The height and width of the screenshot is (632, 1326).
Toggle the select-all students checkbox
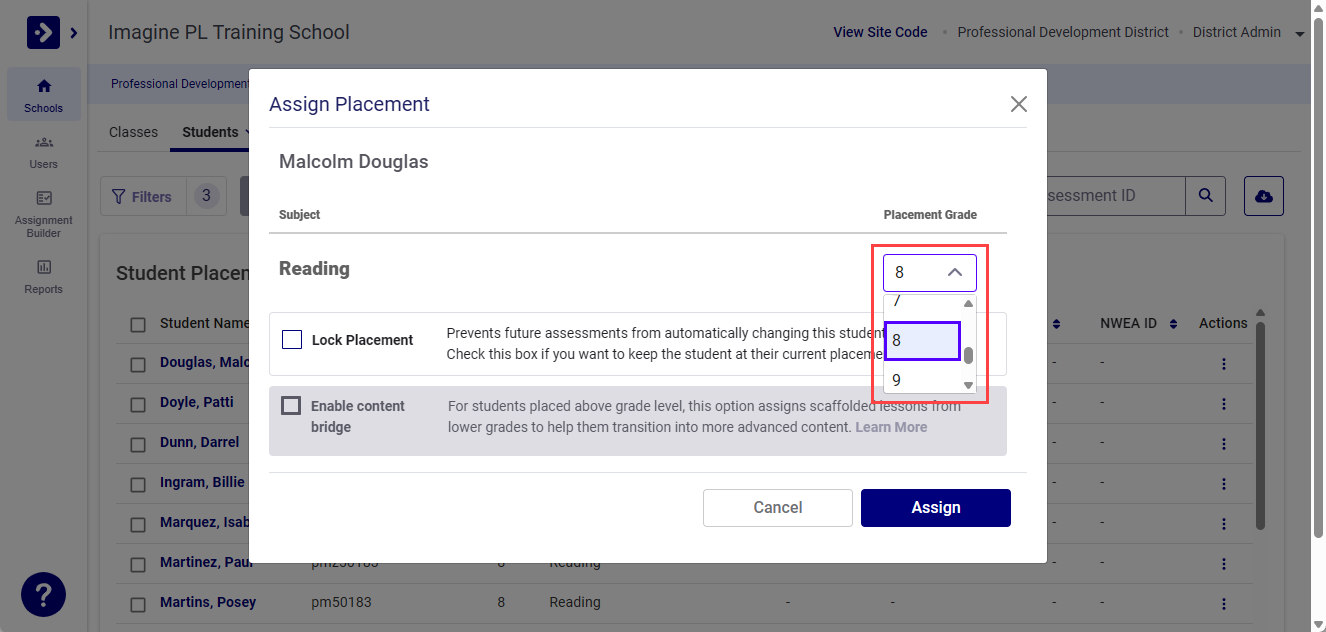[138, 324]
